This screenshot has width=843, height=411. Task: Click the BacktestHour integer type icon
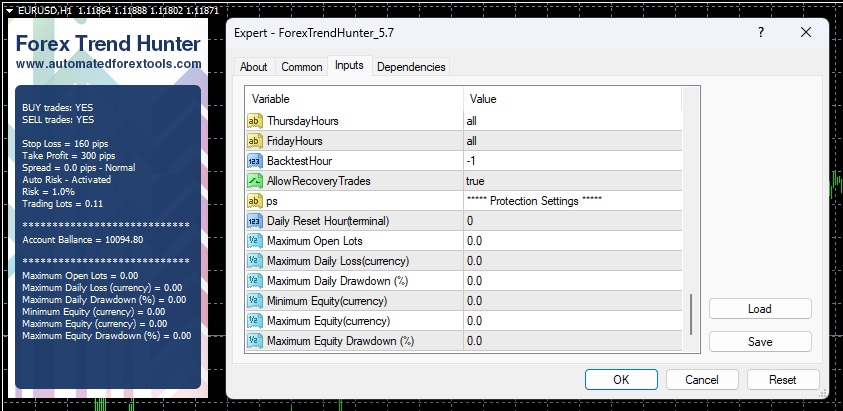(x=255, y=161)
